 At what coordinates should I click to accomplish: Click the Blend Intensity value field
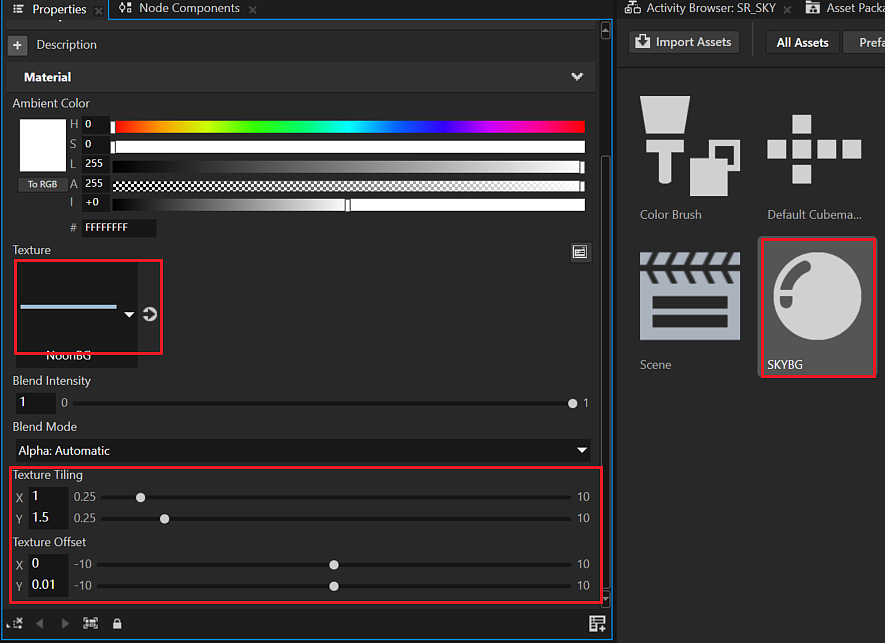click(x=36, y=403)
